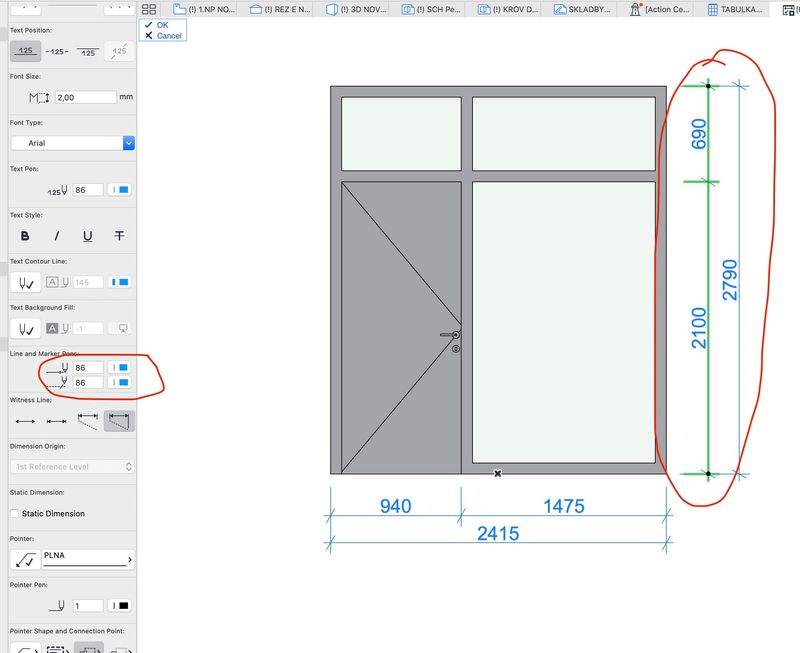Click the X origin marker below the frame
Screen dimensions: 800x653
(497, 473)
